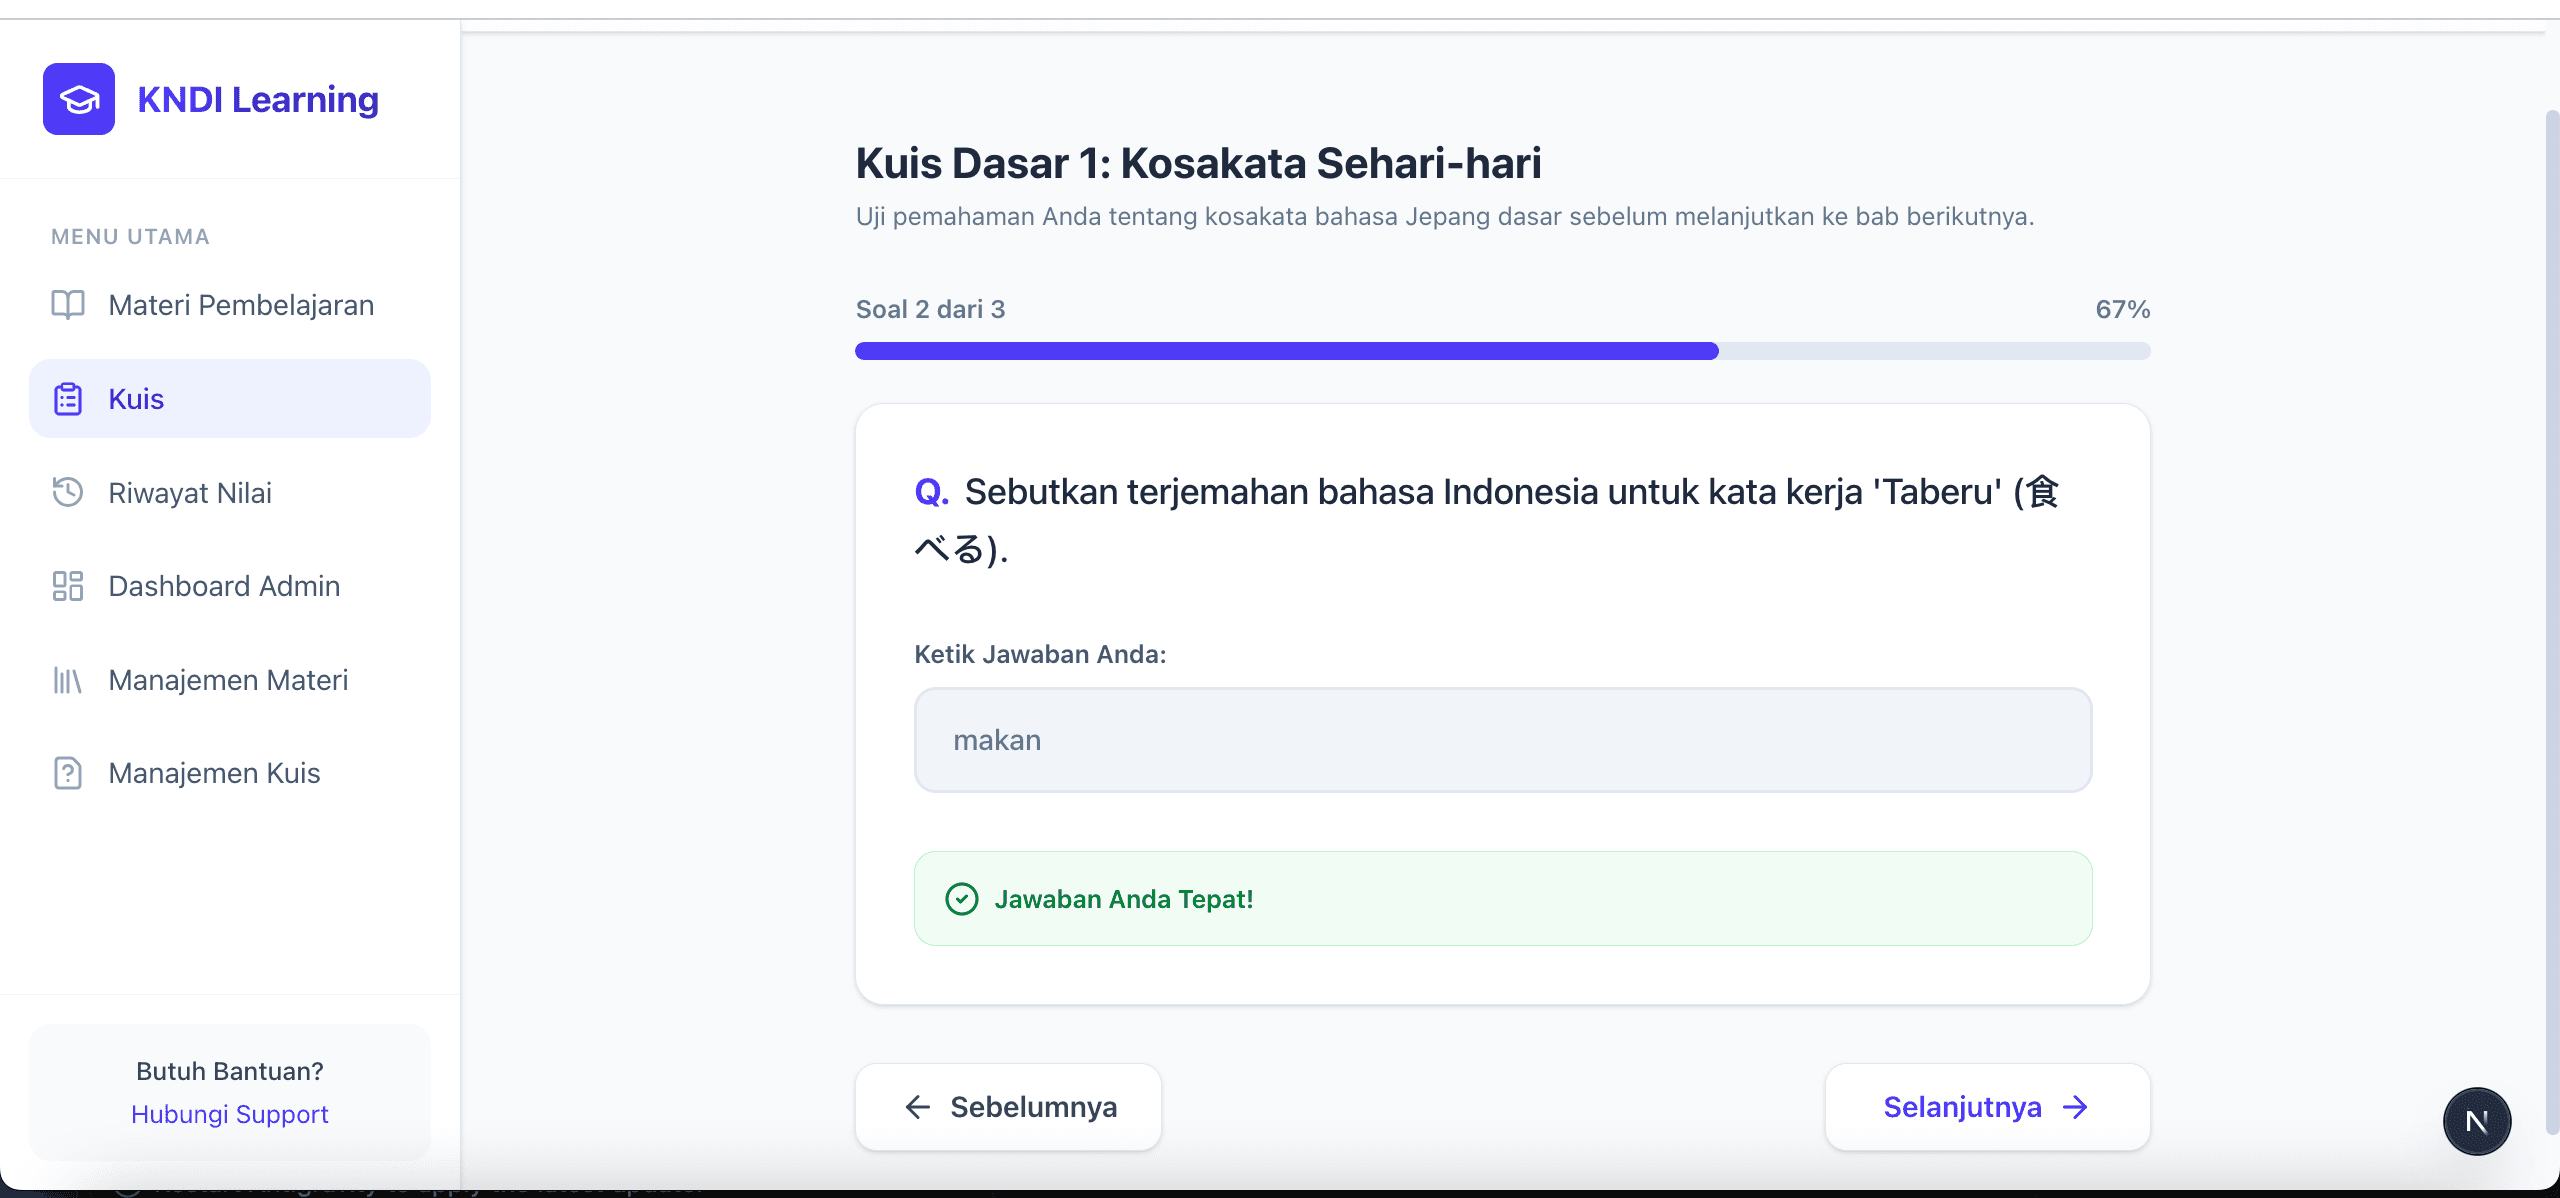The width and height of the screenshot is (2560, 1198).
Task: Click the quiz description subtitle text
Action: 1445,217
